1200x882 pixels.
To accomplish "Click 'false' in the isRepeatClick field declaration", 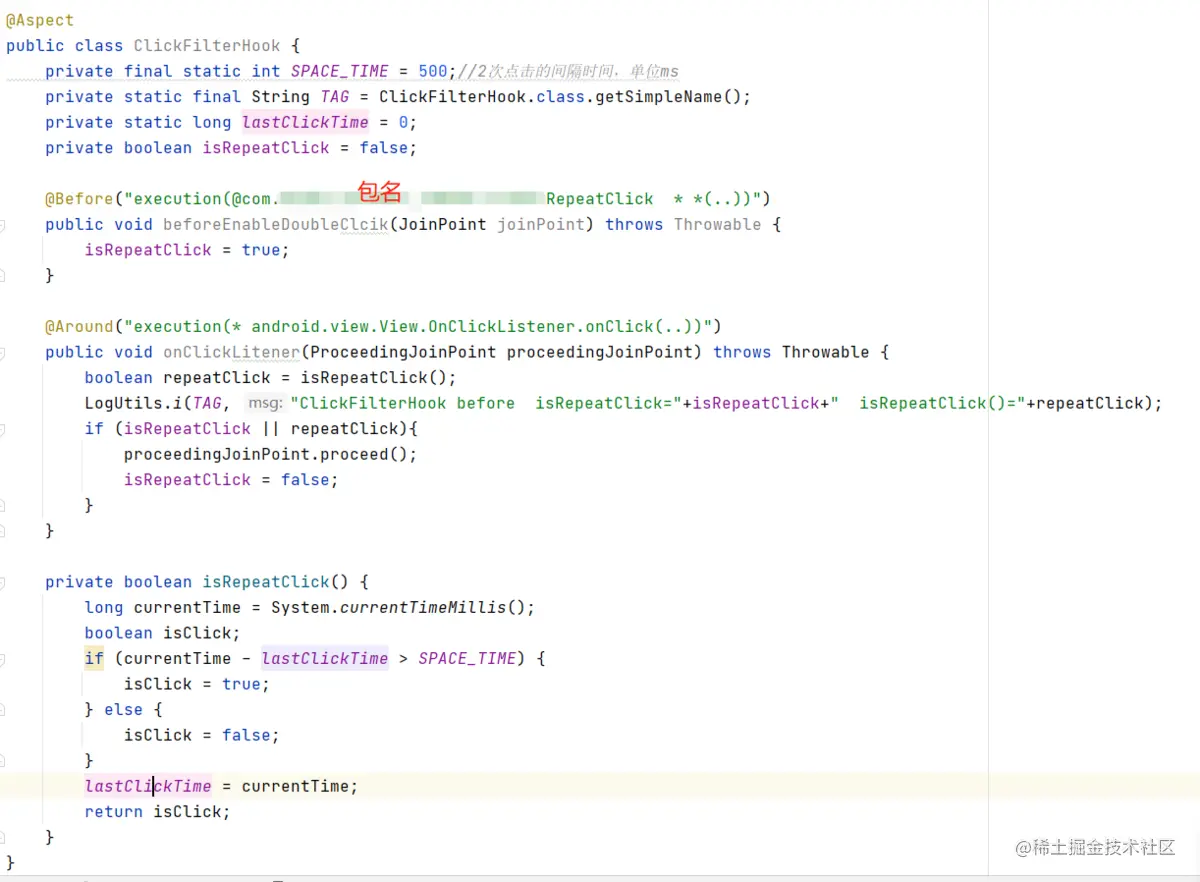I will point(384,148).
